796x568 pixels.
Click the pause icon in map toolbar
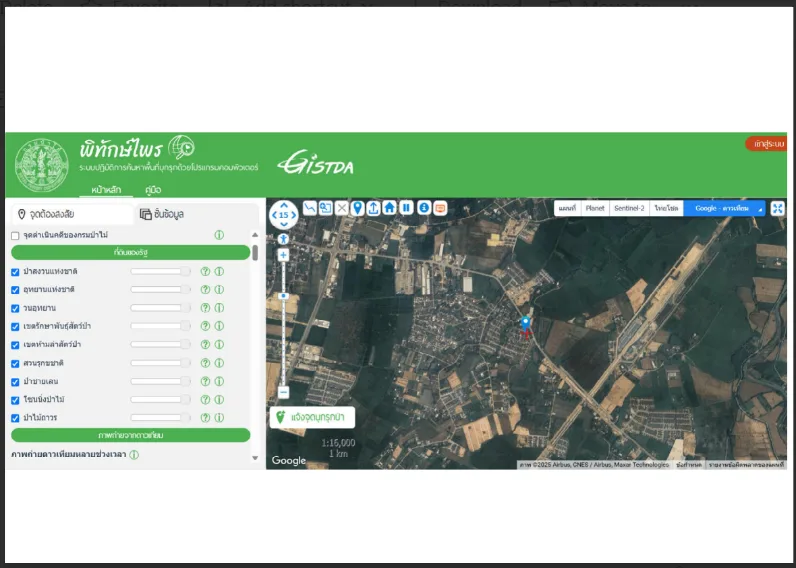406,208
